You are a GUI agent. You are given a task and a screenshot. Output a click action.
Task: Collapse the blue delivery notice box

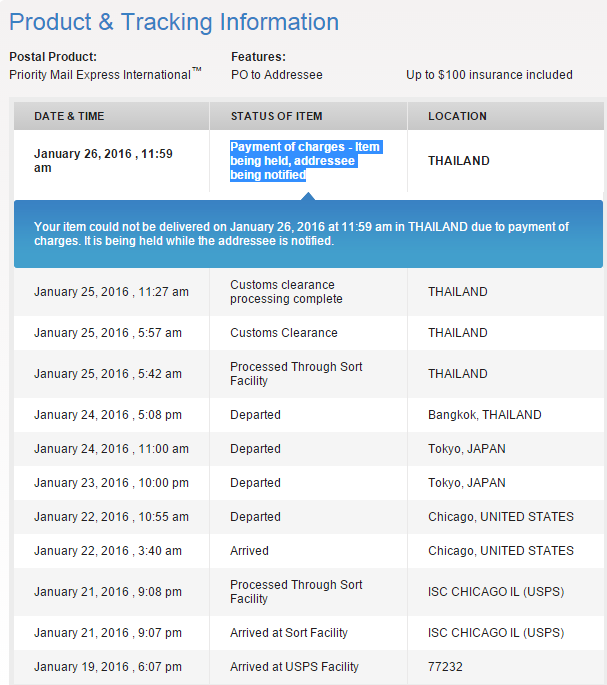point(309,234)
